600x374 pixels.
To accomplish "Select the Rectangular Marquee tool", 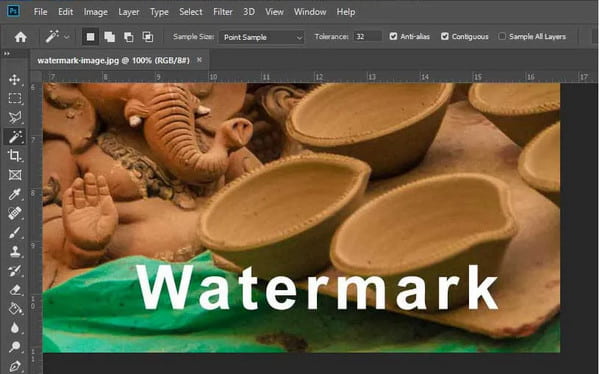I will [15, 98].
